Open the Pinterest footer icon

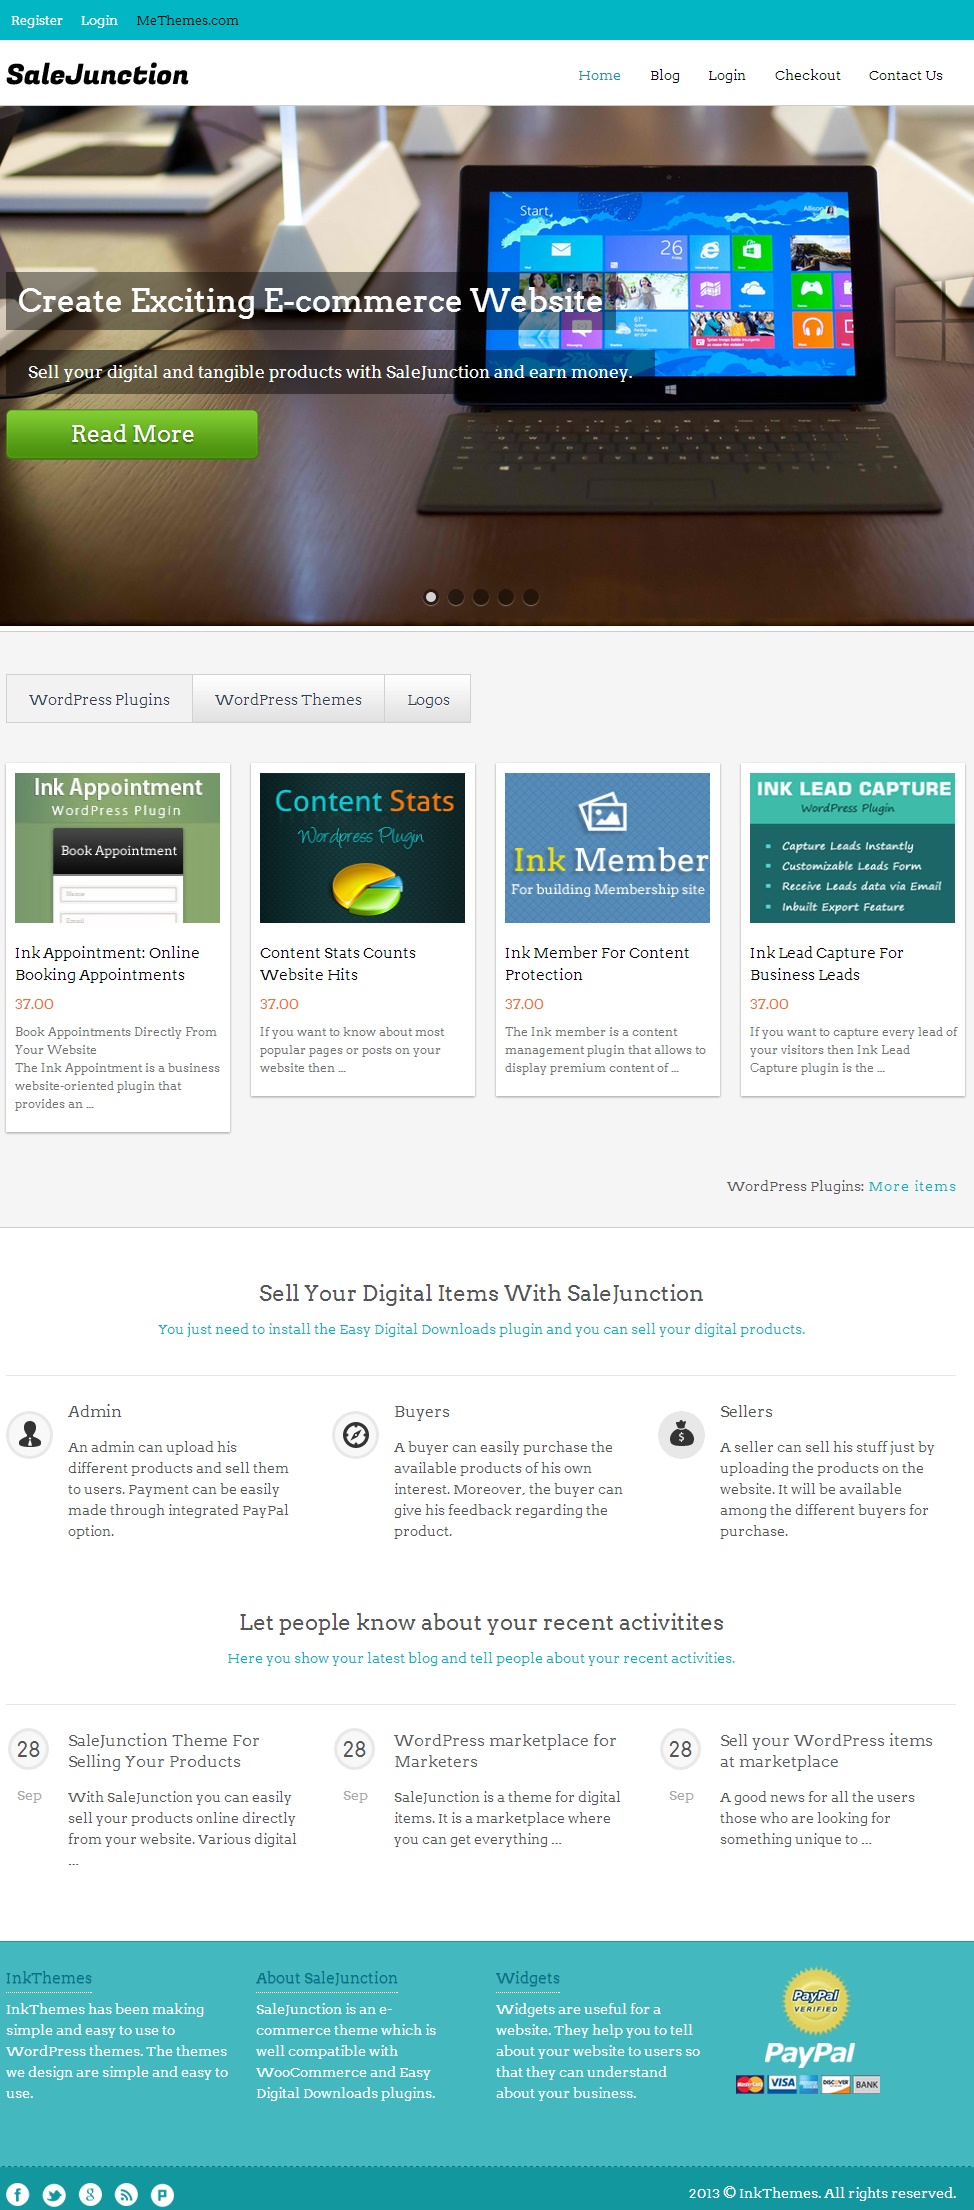162,2194
